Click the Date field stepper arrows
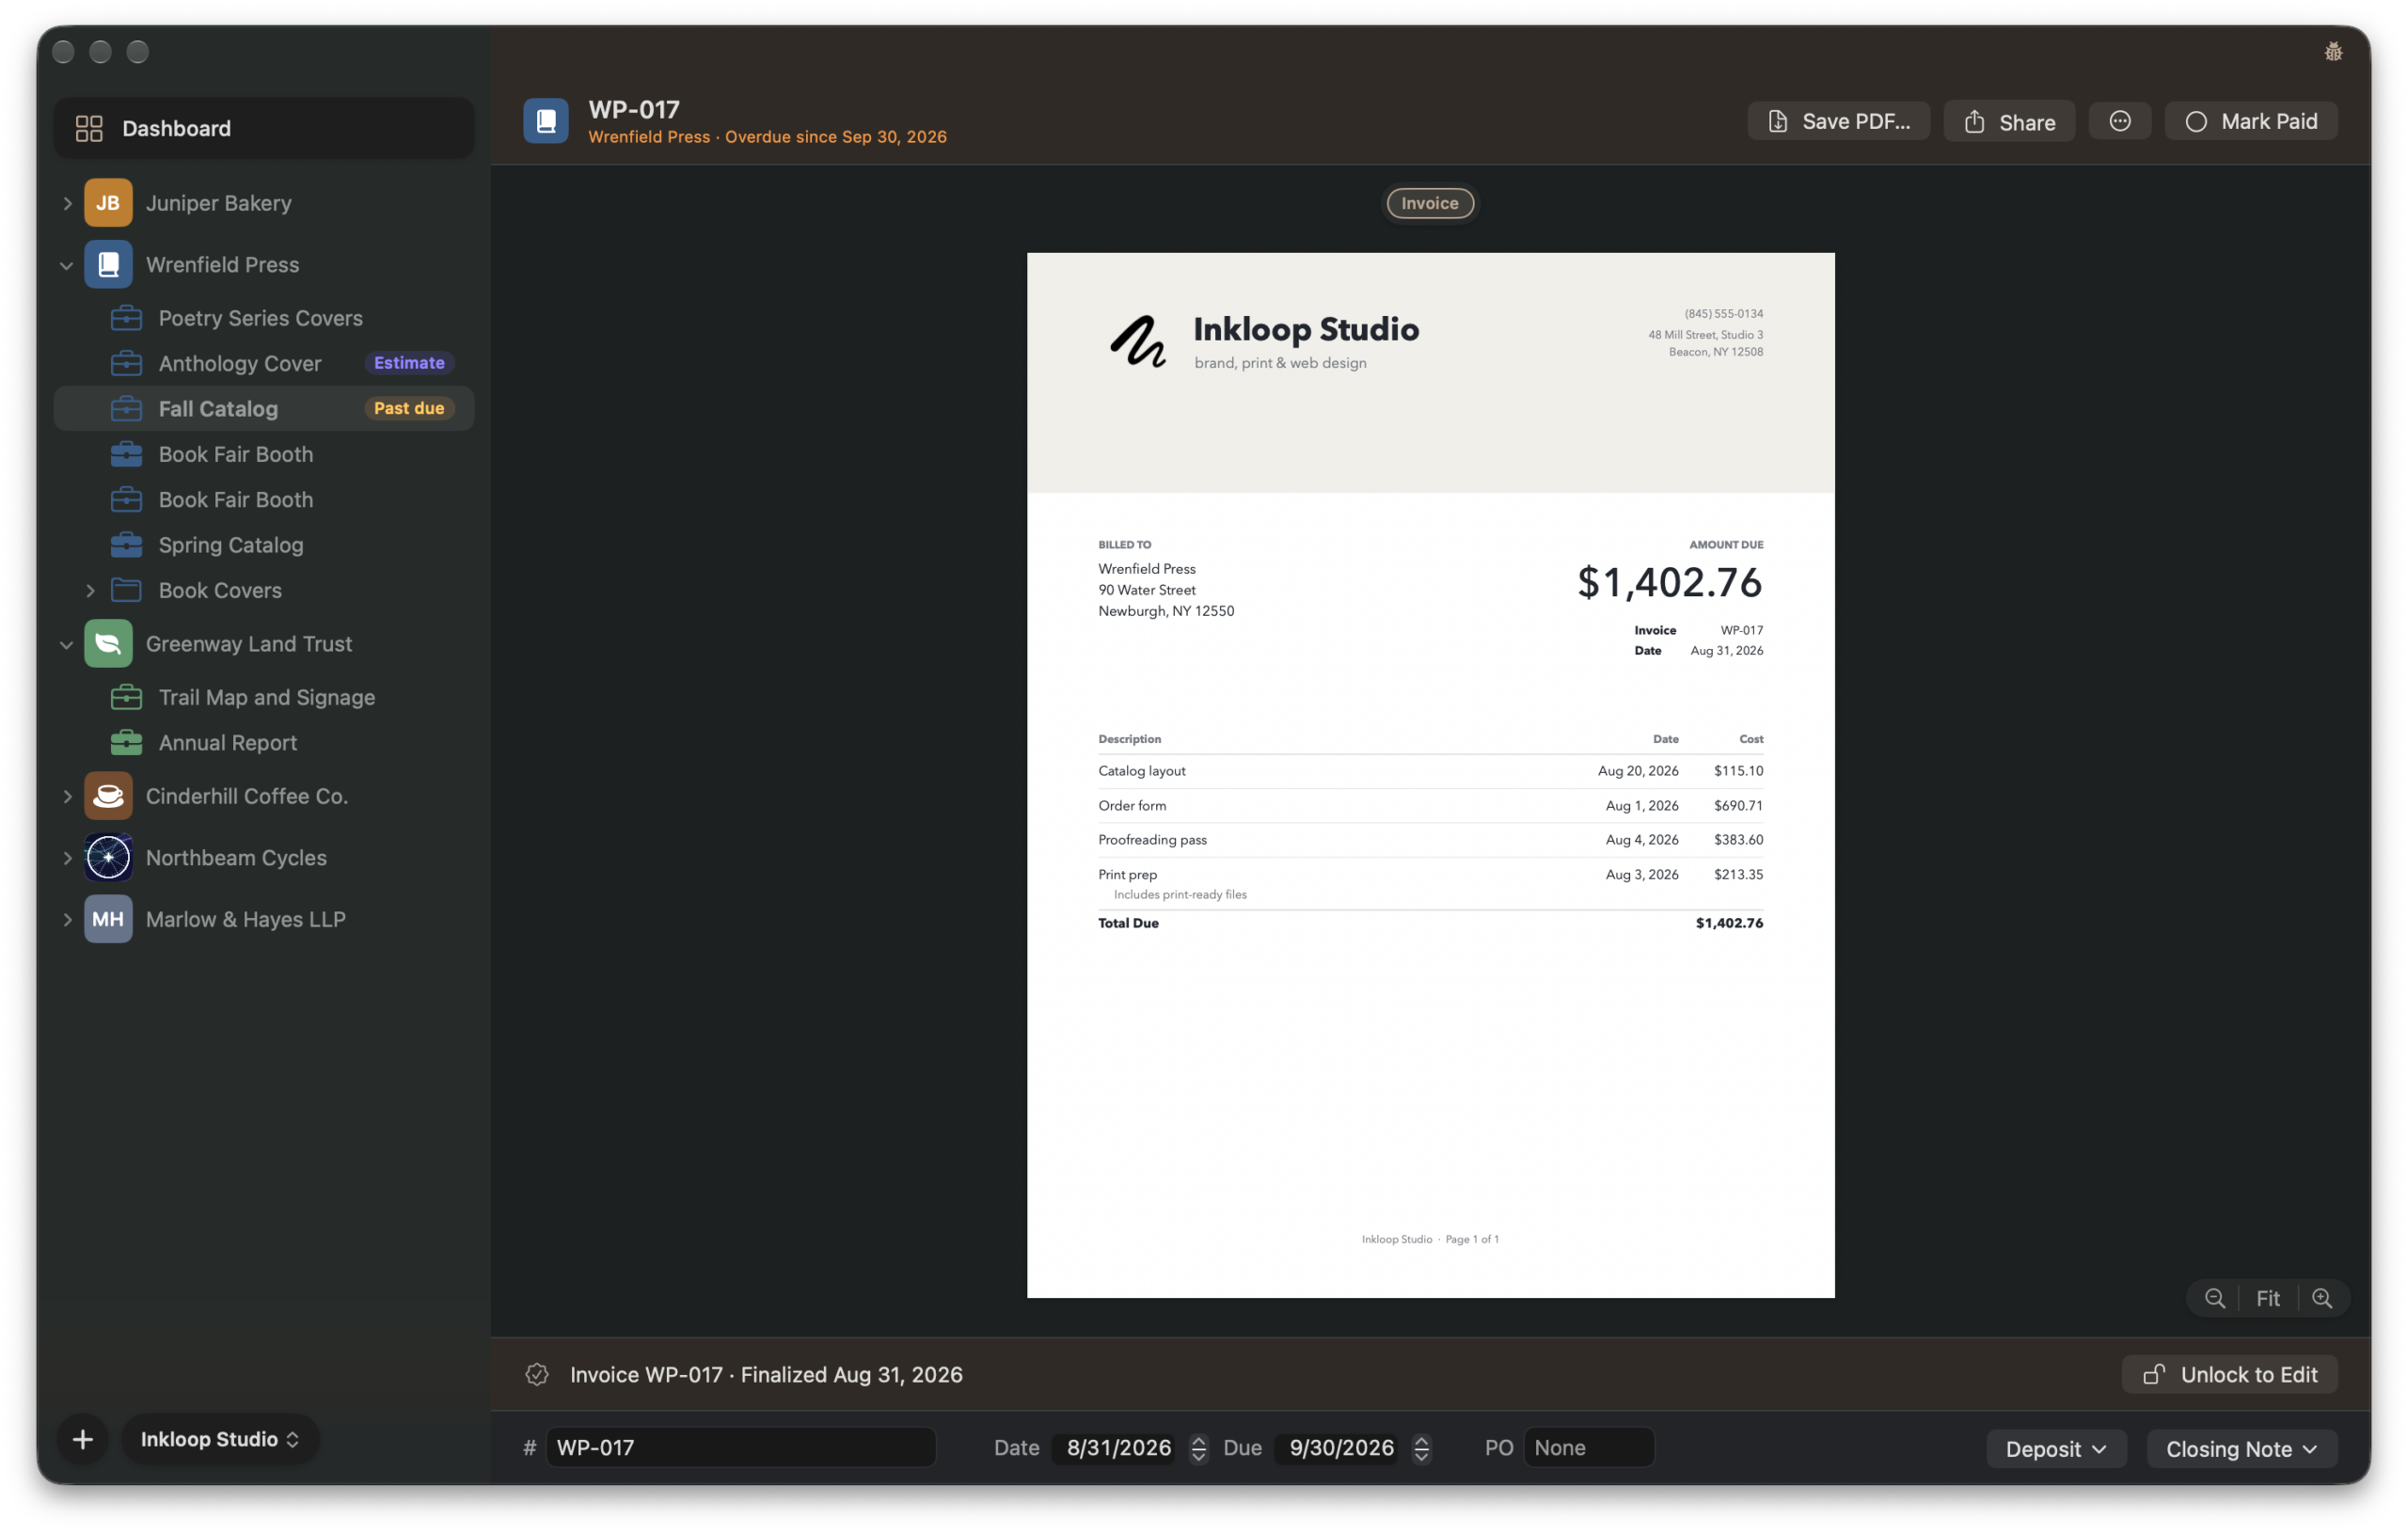Viewport: 2408px width, 1533px height. pyautogui.click(x=1199, y=1449)
